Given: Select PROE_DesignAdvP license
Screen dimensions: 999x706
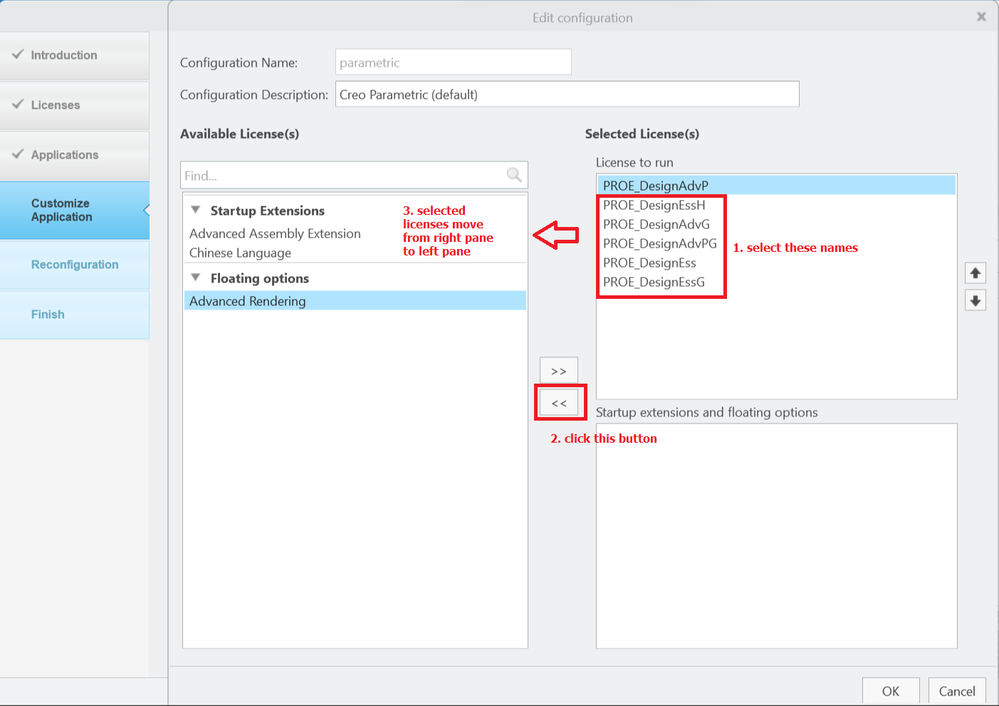Looking at the screenshot, I should click(776, 185).
